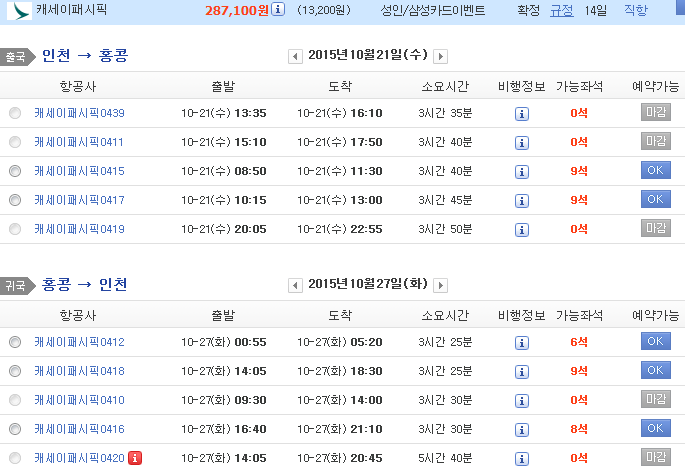Open flight info icon for flight 0412
Image resolution: width=685 pixels, height=471 pixels.
click(x=522, y=343)
